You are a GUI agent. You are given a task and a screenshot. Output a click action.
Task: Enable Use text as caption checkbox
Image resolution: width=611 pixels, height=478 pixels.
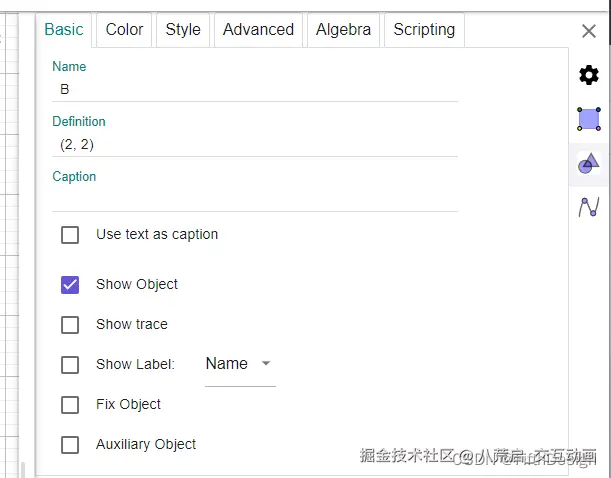(x=70, y=235)
